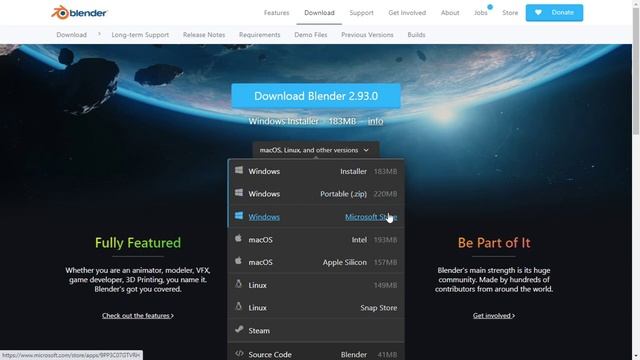Click the Donate button
Image resolution: width=640 pixels, height=360 pixels.
point(554,13)
